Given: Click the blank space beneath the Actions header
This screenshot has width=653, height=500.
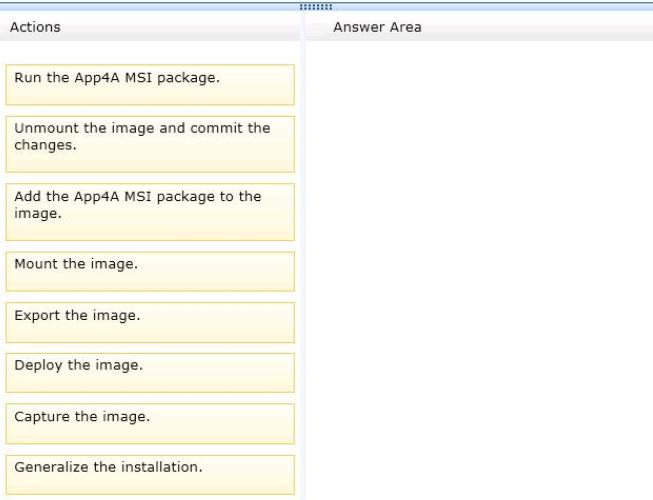Looking at the screenshot, I should point(150,52).
